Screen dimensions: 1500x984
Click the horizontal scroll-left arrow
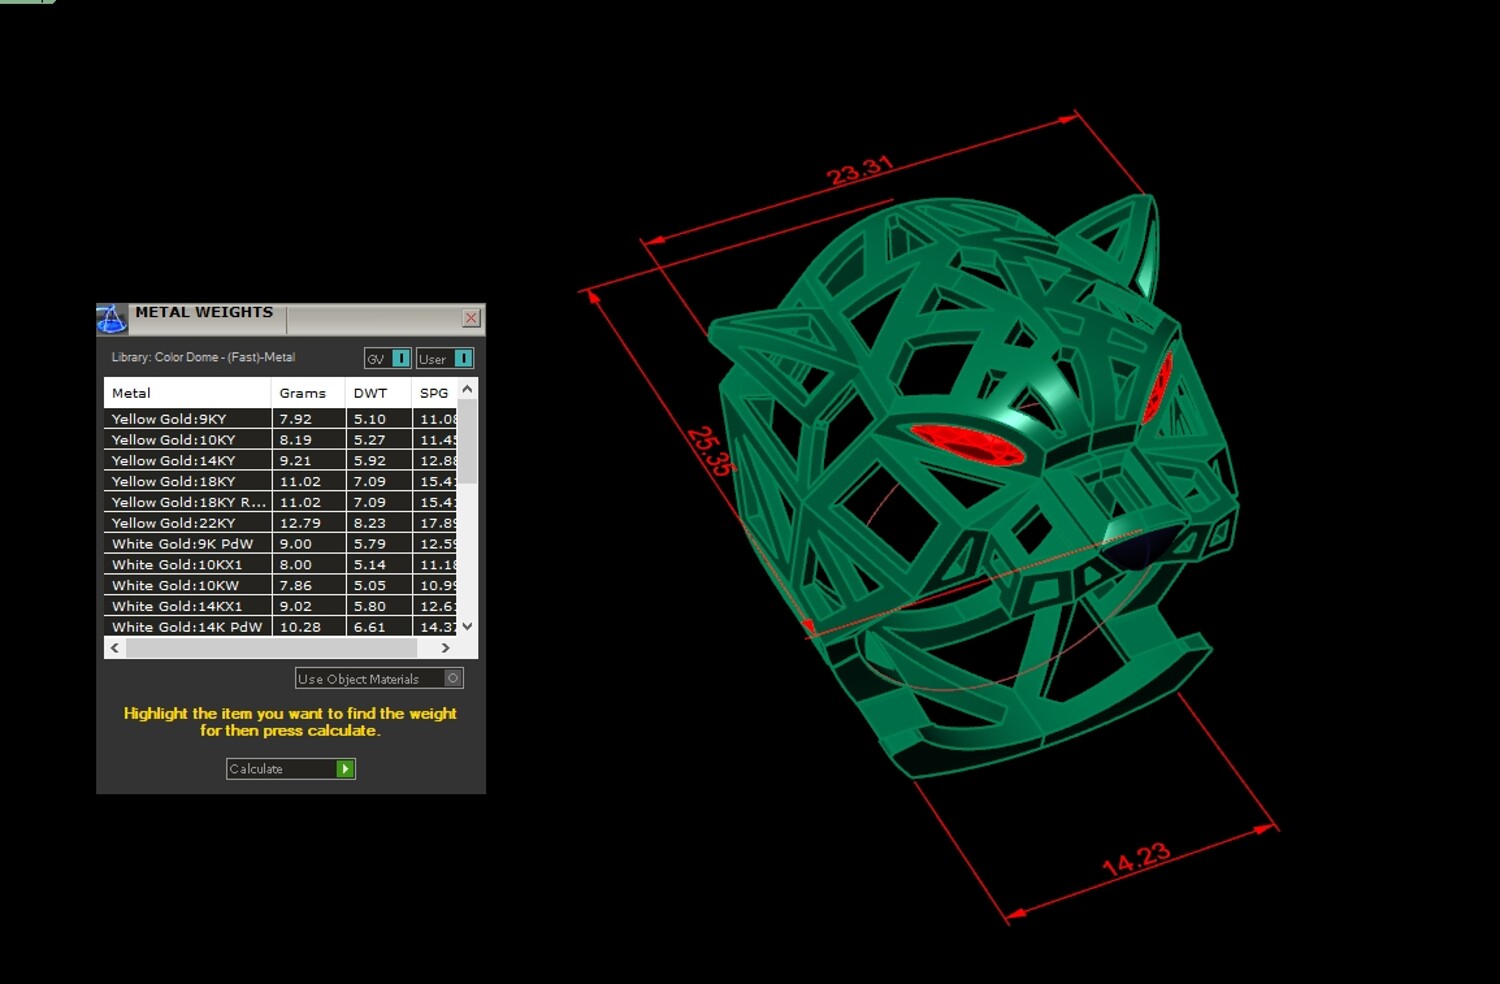click(x=115, y=648)
